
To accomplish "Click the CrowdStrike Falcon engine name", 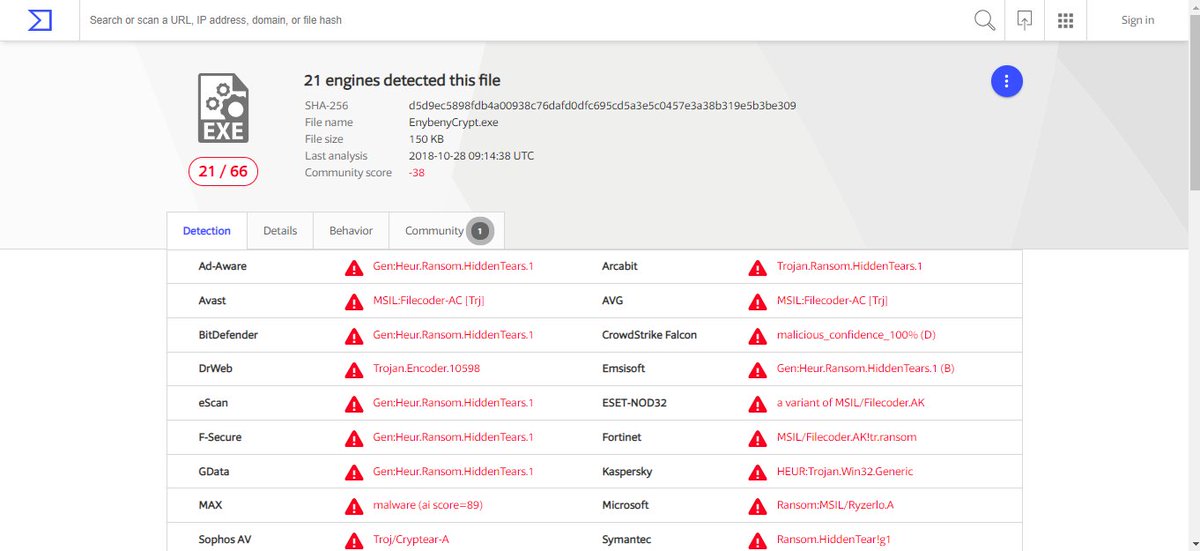I will click(x=649, y=334).
